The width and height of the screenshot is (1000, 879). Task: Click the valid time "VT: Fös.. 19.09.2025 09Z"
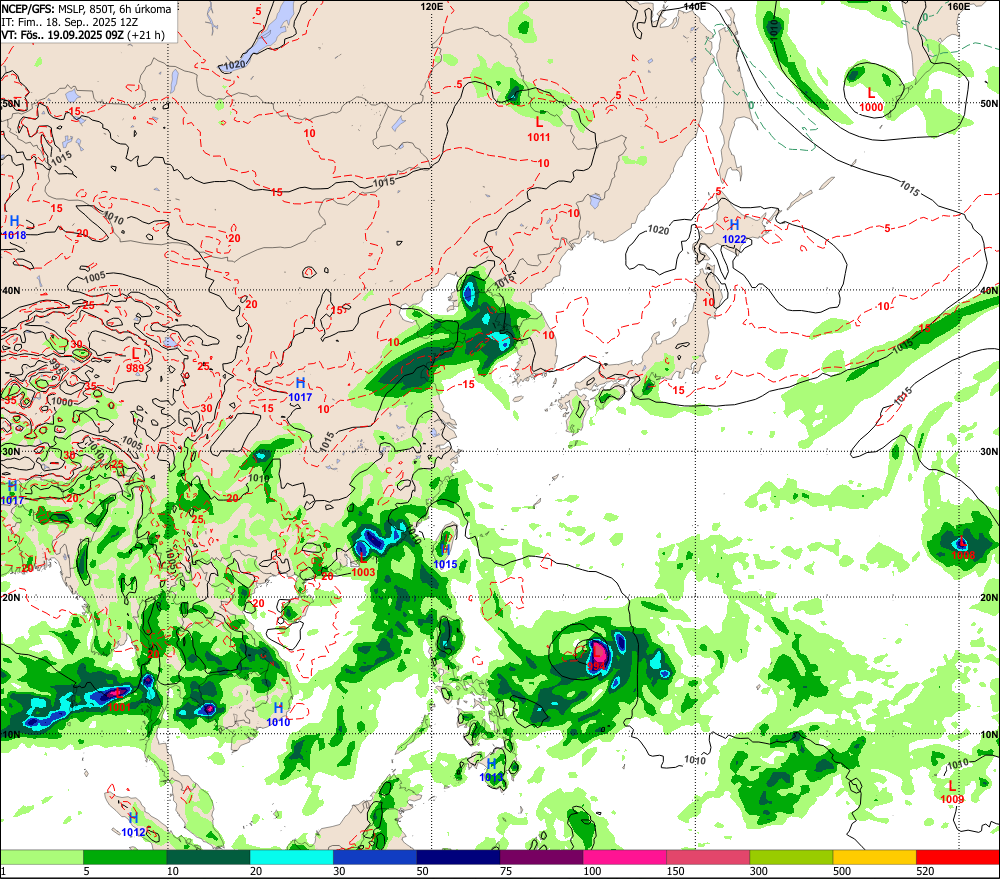[62, 34]
